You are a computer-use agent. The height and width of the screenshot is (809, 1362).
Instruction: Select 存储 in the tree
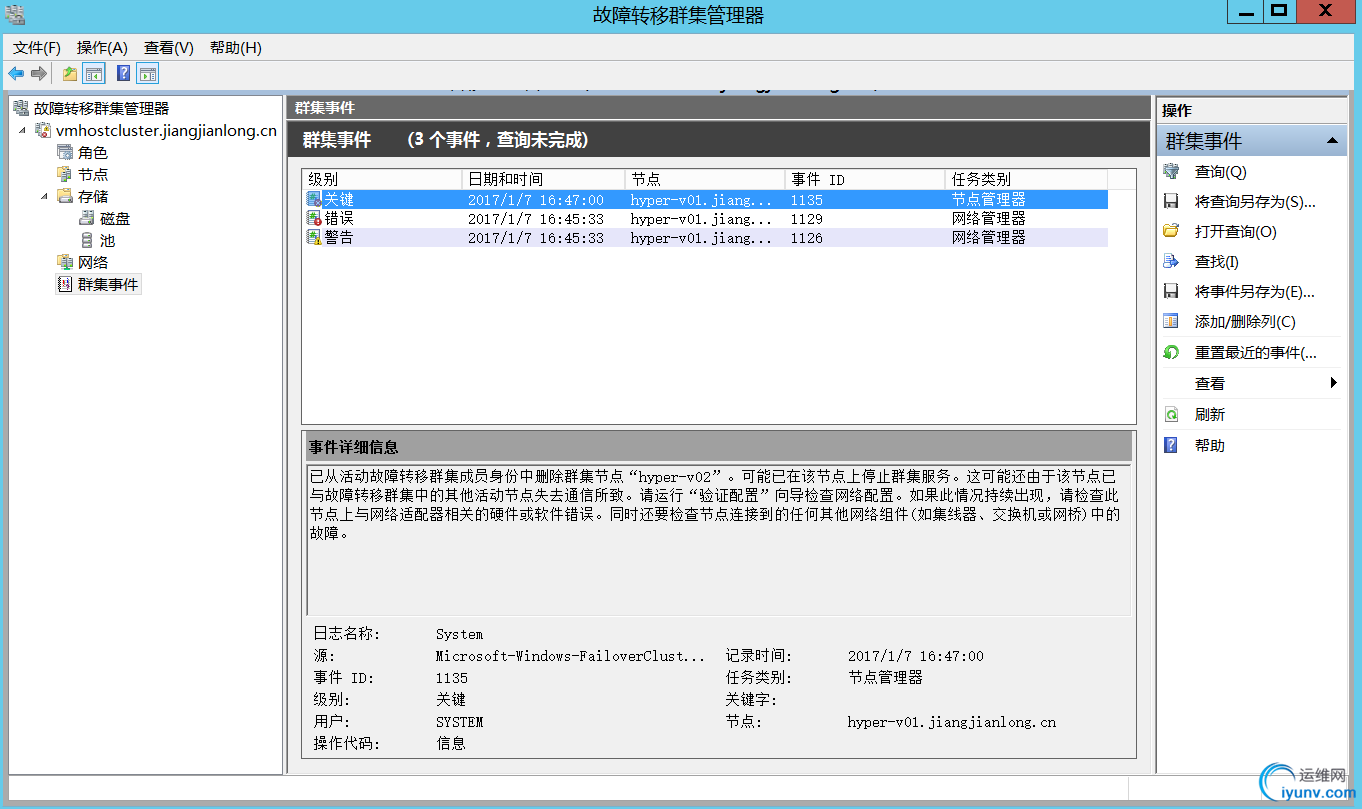[x=92, y=197]
